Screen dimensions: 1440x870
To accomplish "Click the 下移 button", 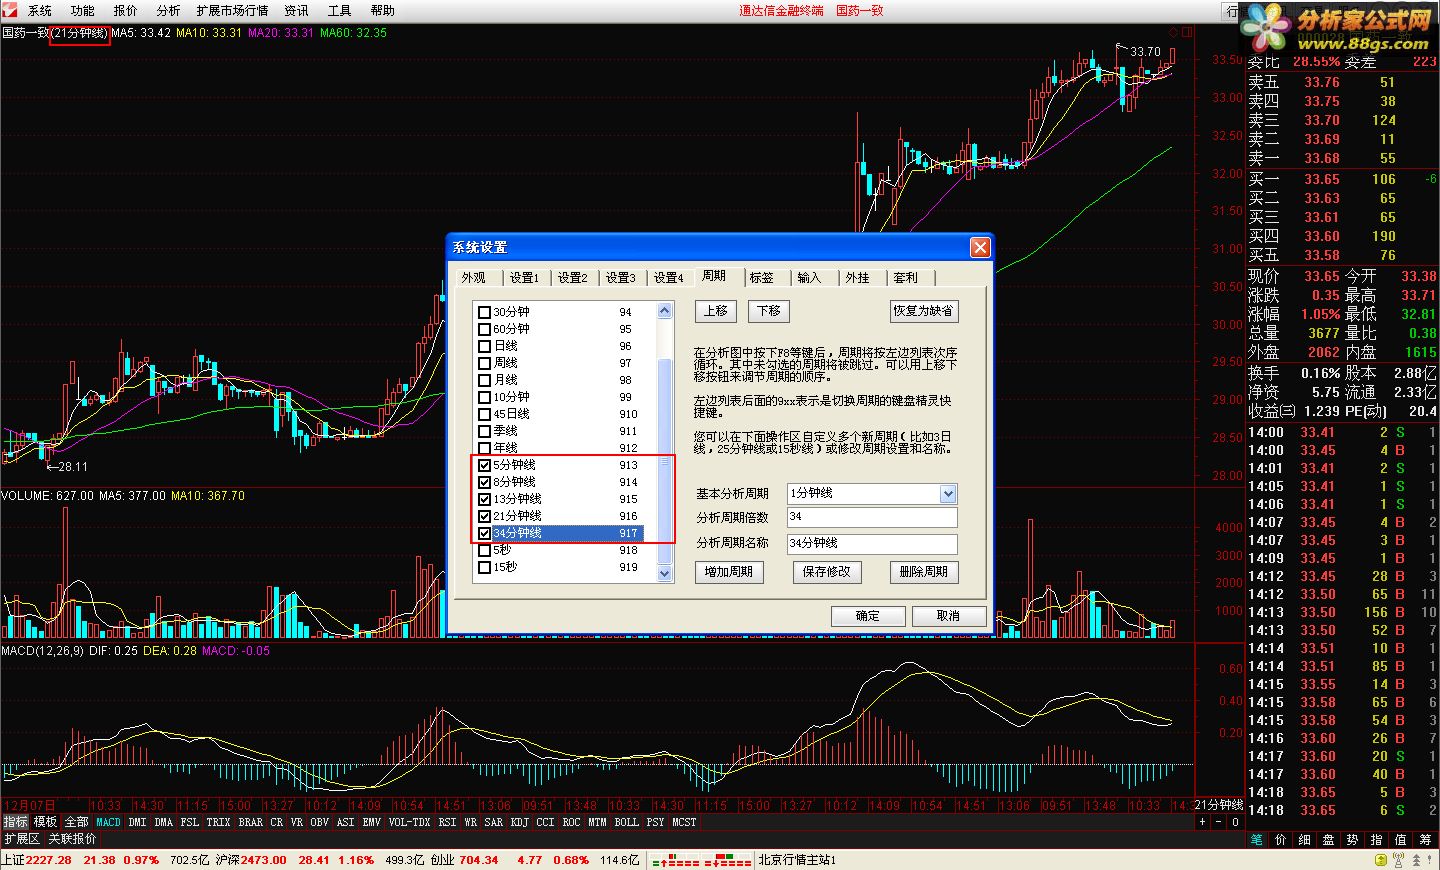I will (768, 311).
